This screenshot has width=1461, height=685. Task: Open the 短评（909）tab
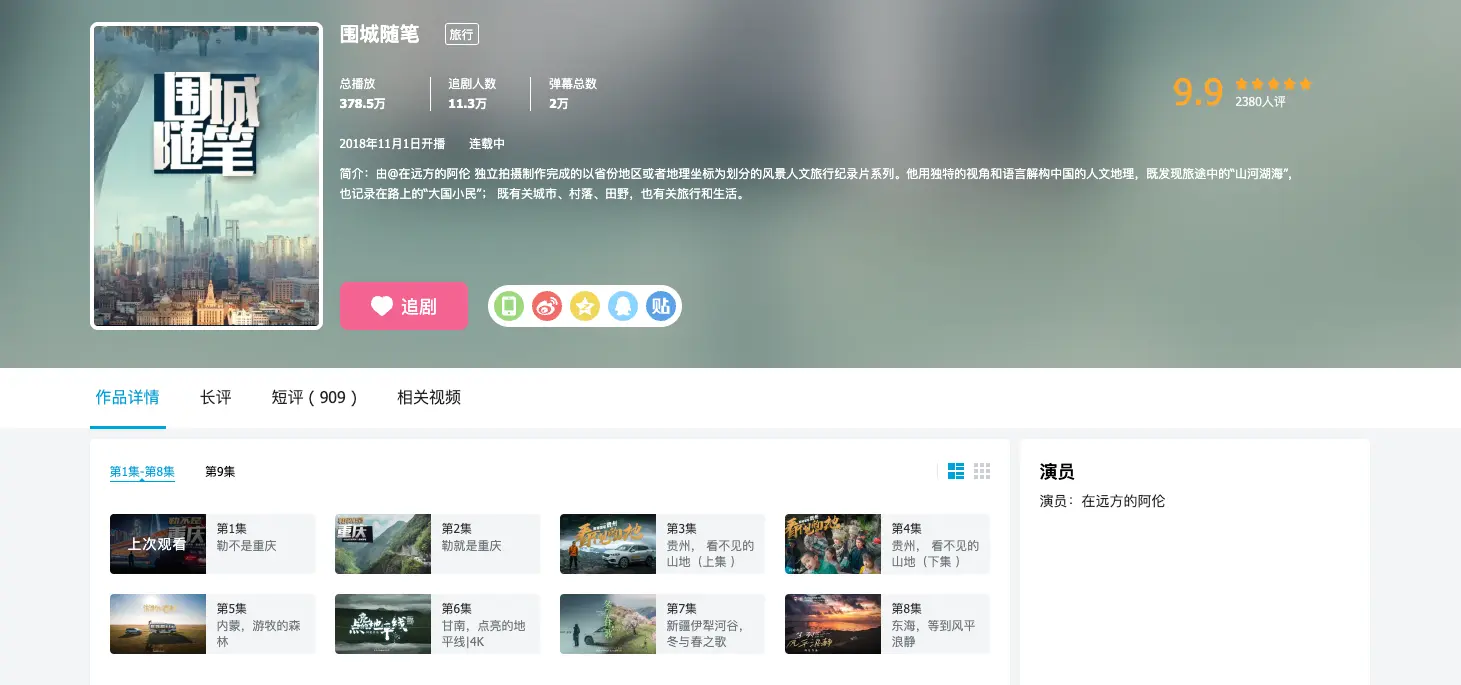(315, 397)
